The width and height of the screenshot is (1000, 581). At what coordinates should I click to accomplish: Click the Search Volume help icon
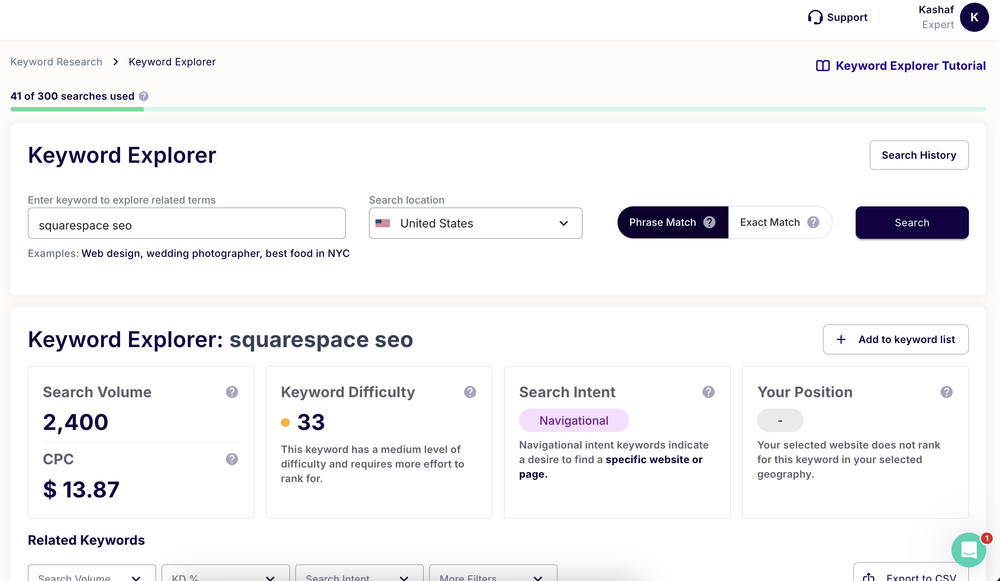point(232,392)
